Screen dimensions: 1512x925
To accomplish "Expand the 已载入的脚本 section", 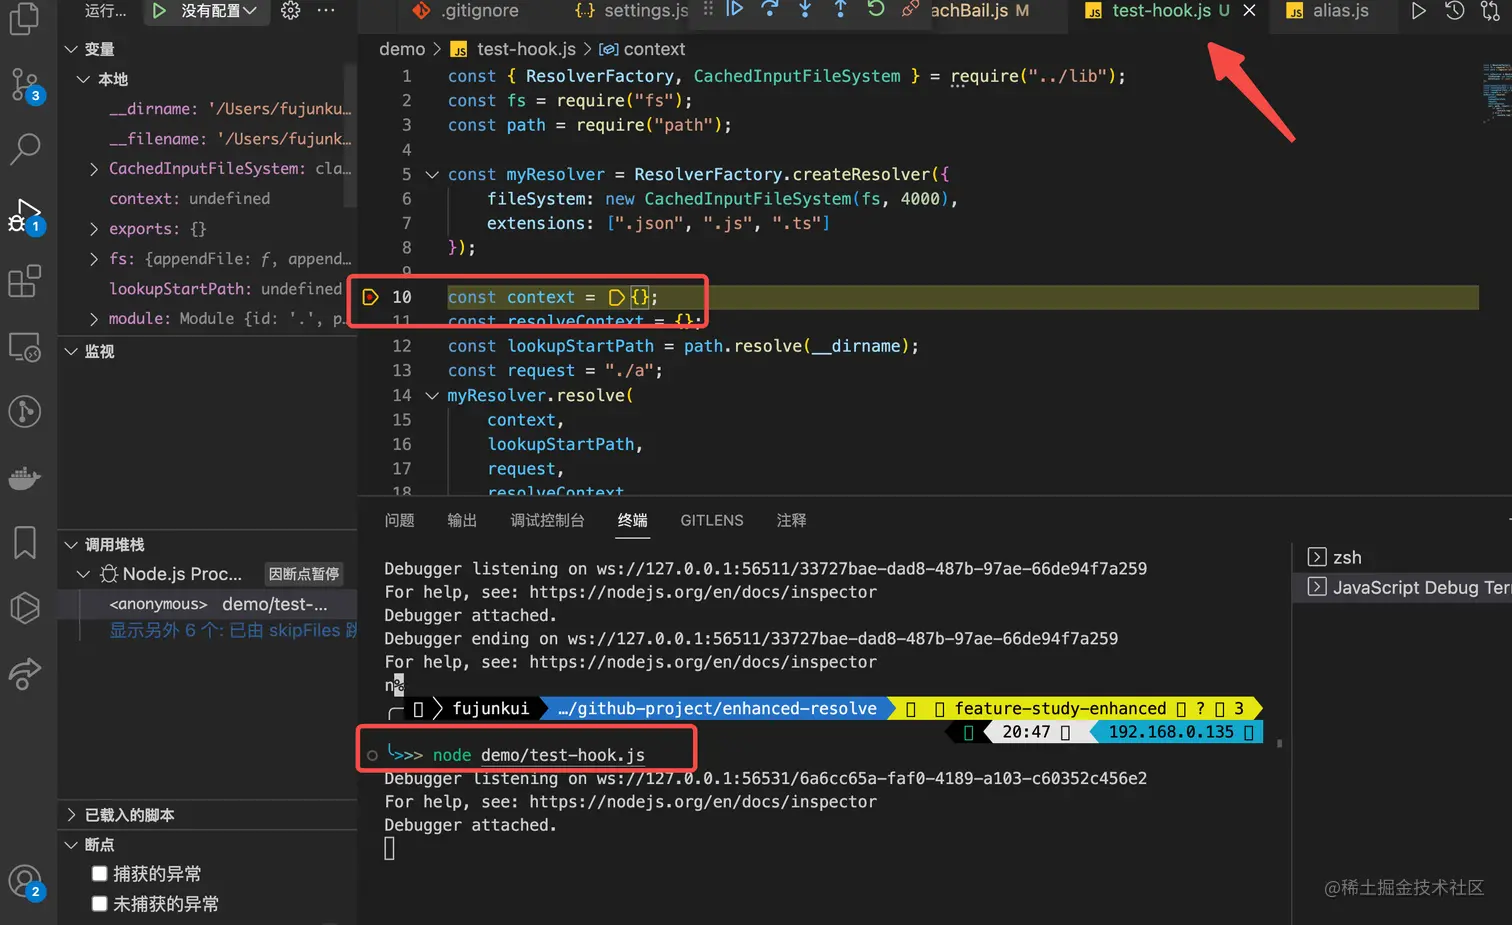I will [x=129, y=815].
